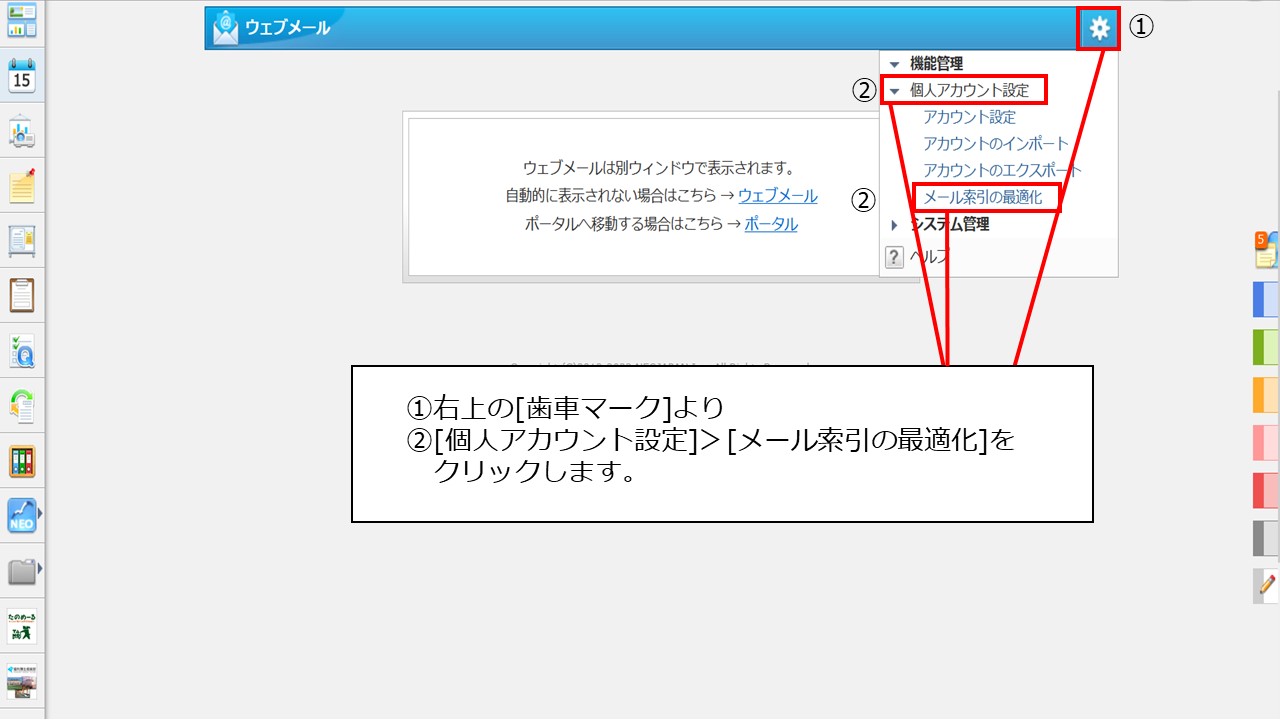
Task: Open the たのめーる shortcut icon
Action: (x=22, y=626)
